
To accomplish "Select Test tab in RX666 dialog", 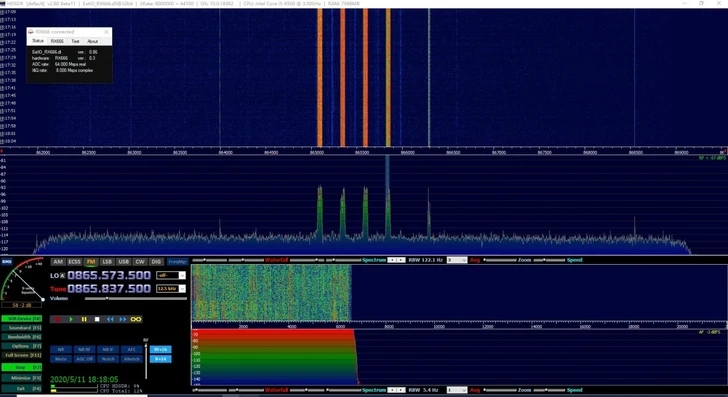I will [x=75, y=41].
